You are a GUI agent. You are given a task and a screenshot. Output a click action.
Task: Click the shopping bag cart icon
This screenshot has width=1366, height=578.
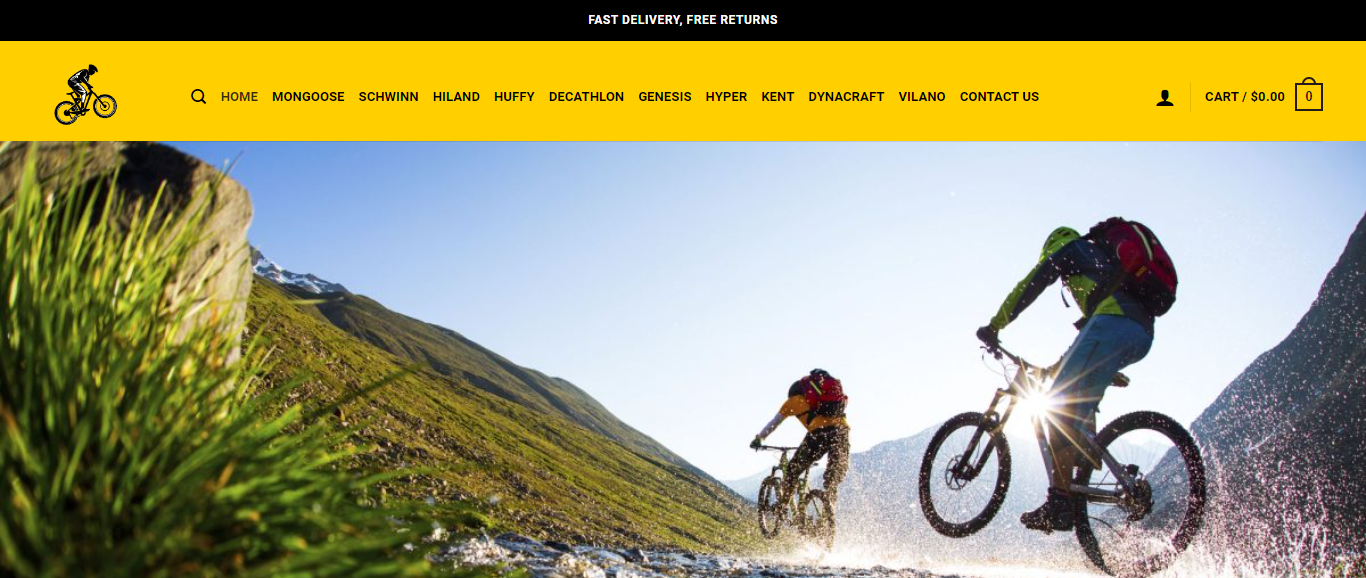pyautogui.click(x=1308, y=96)
